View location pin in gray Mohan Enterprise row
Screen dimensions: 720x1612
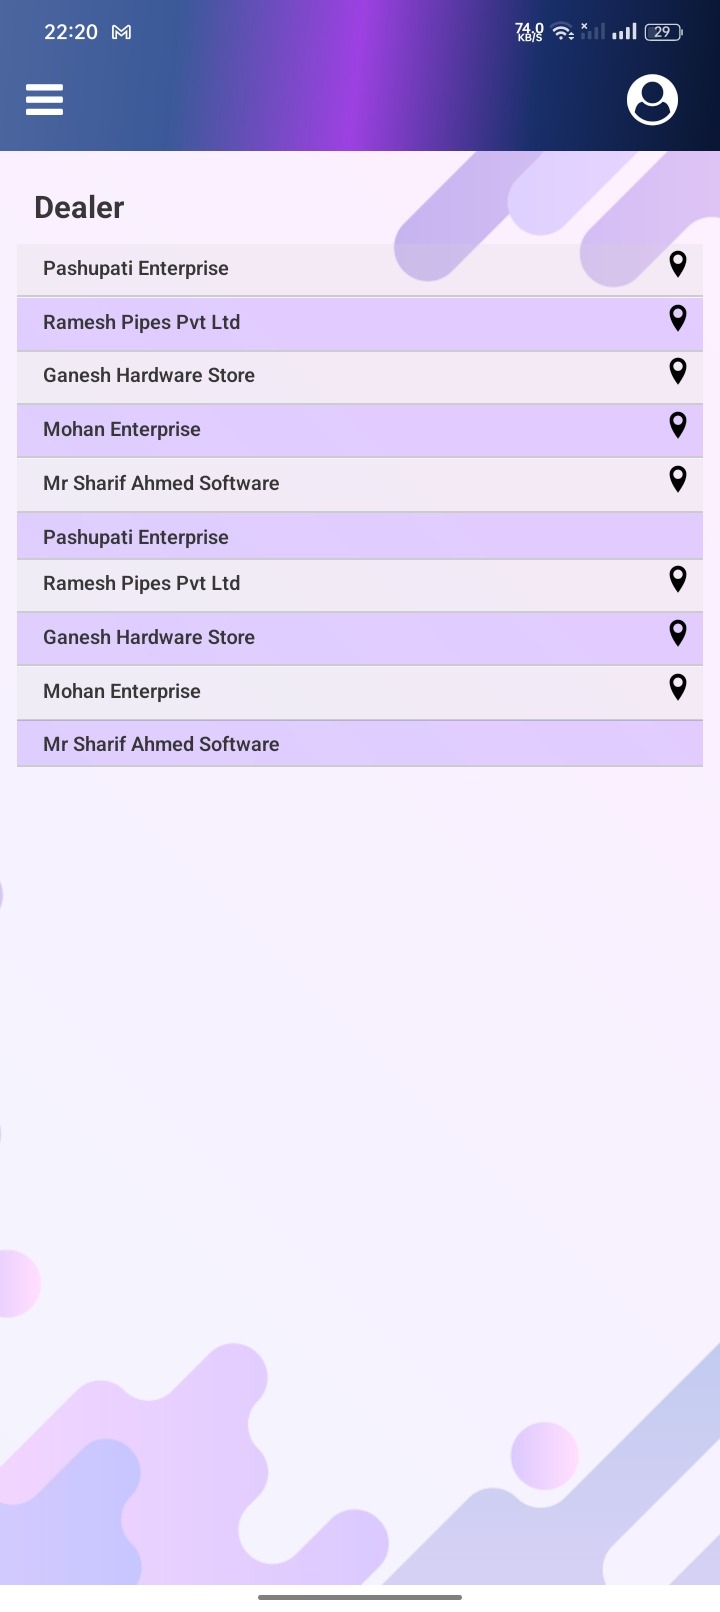click(x=677, y=687)
